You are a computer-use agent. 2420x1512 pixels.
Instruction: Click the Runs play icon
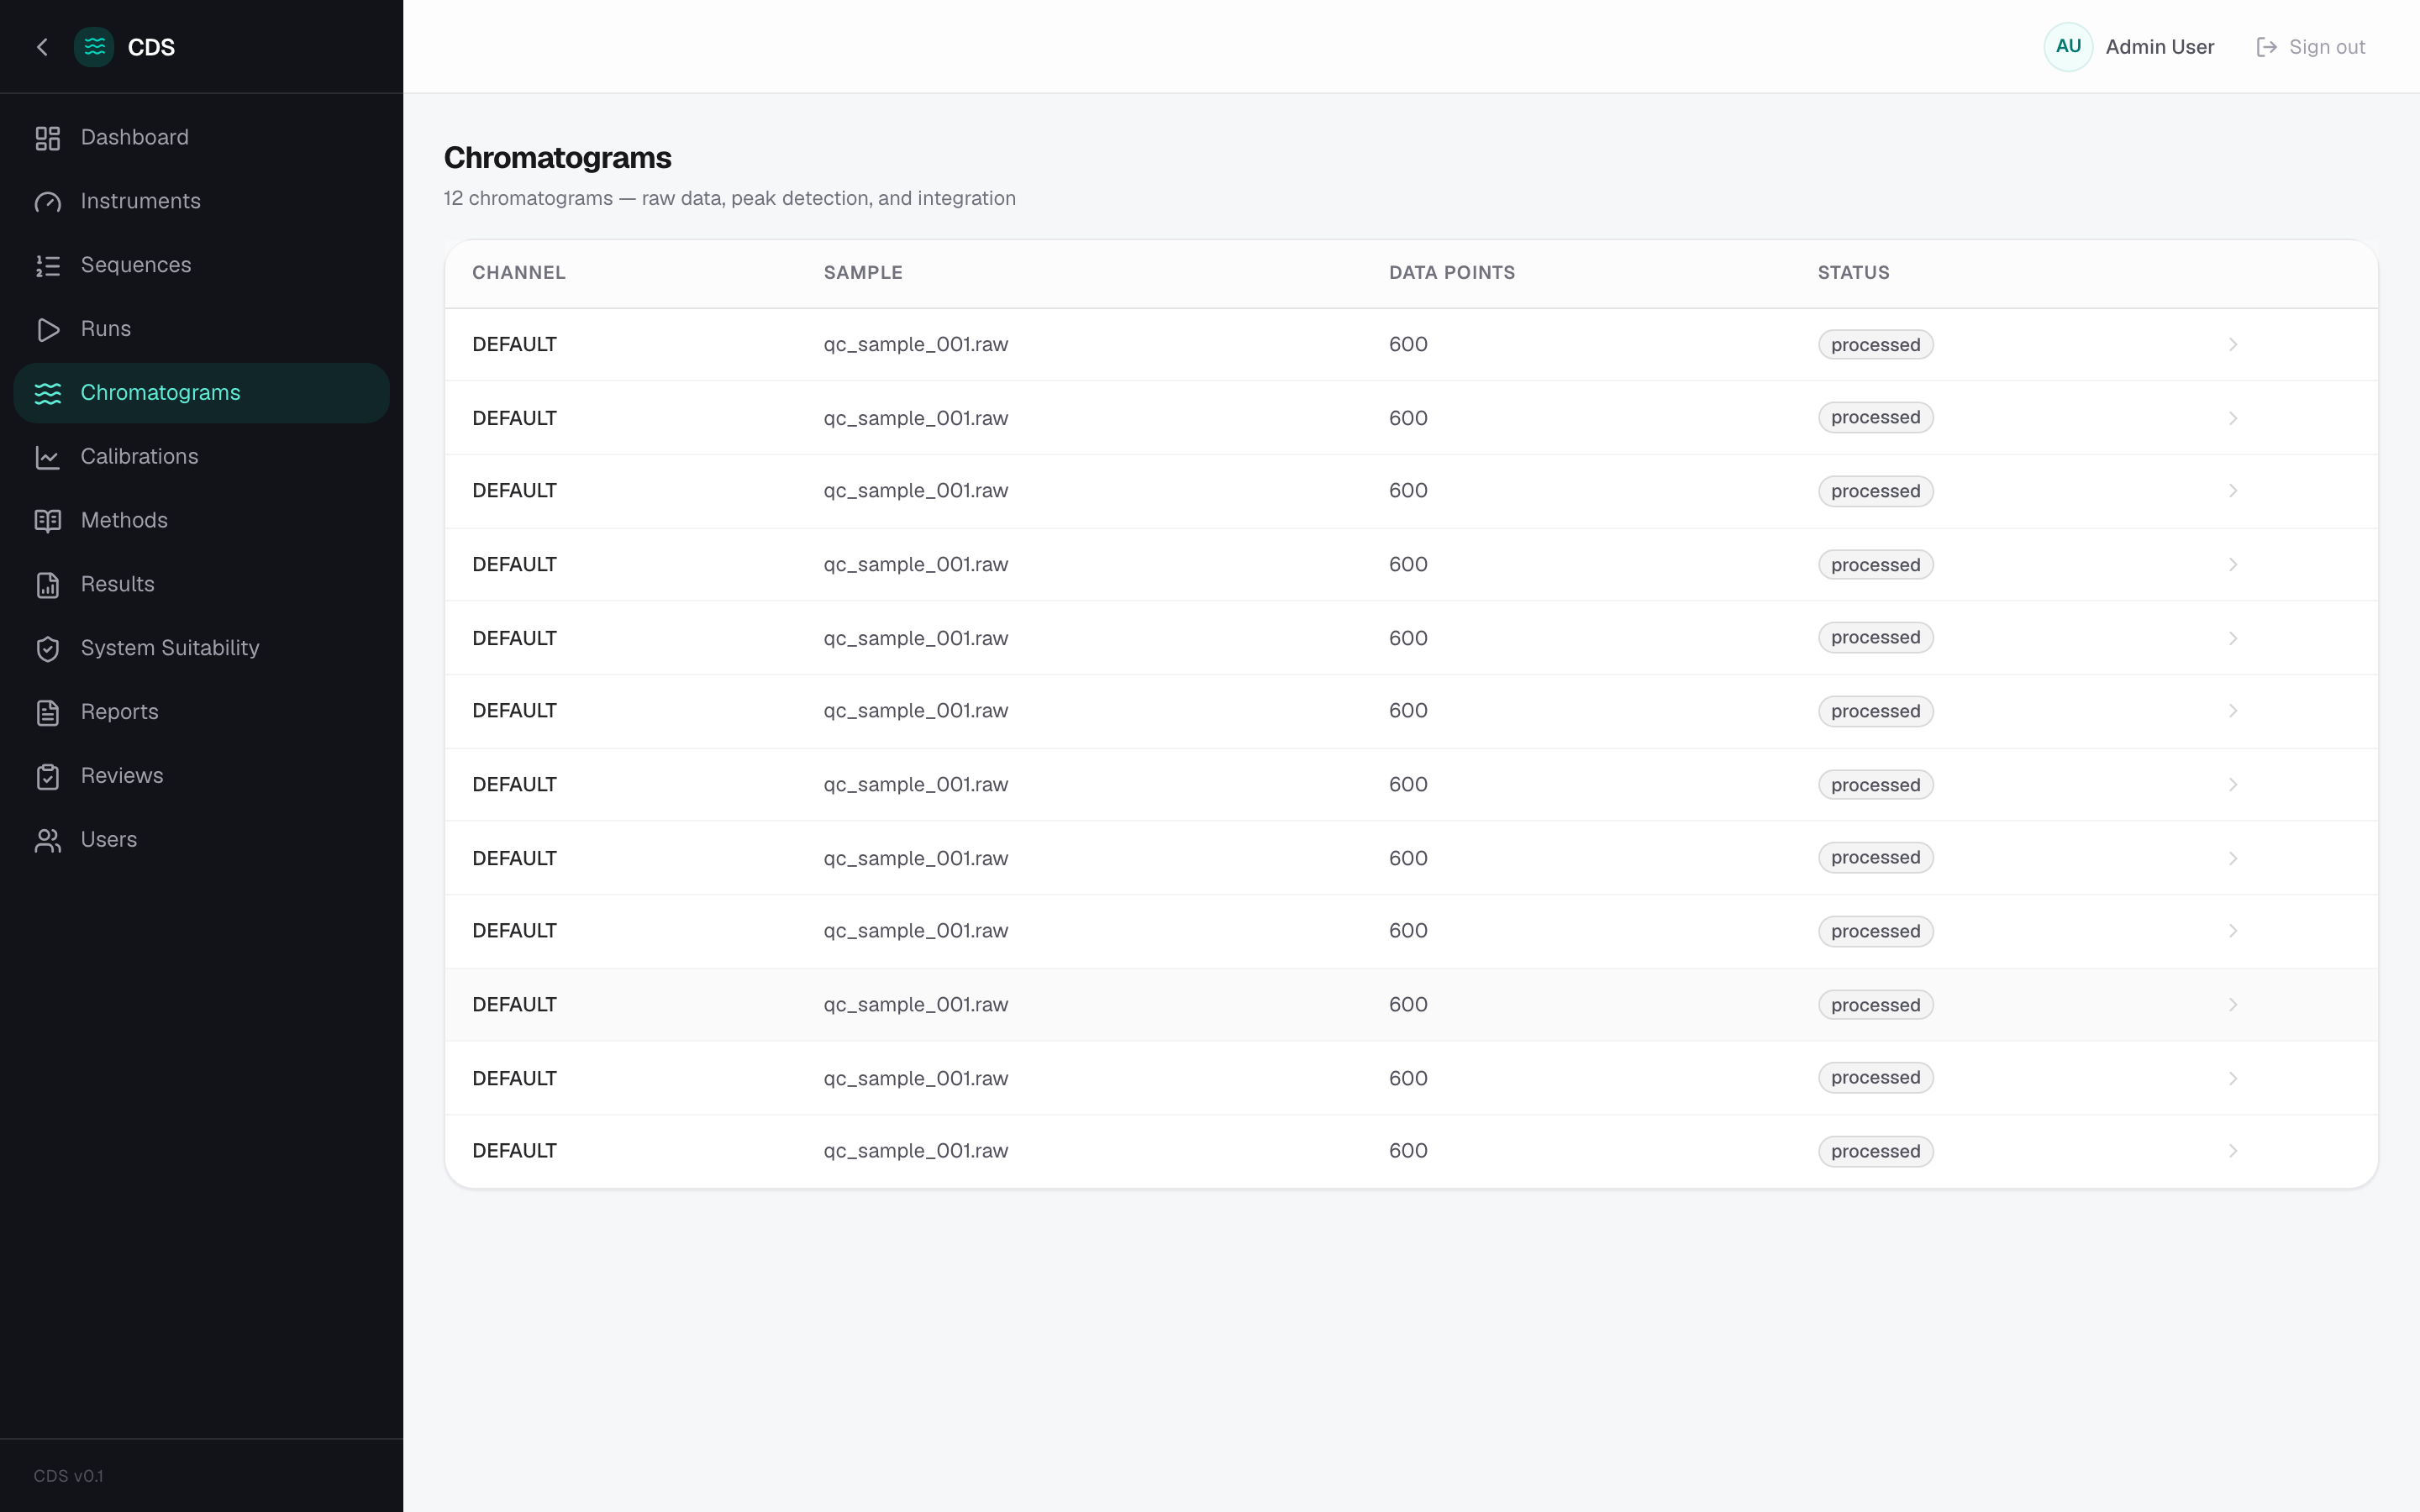[x=48, y=330]
